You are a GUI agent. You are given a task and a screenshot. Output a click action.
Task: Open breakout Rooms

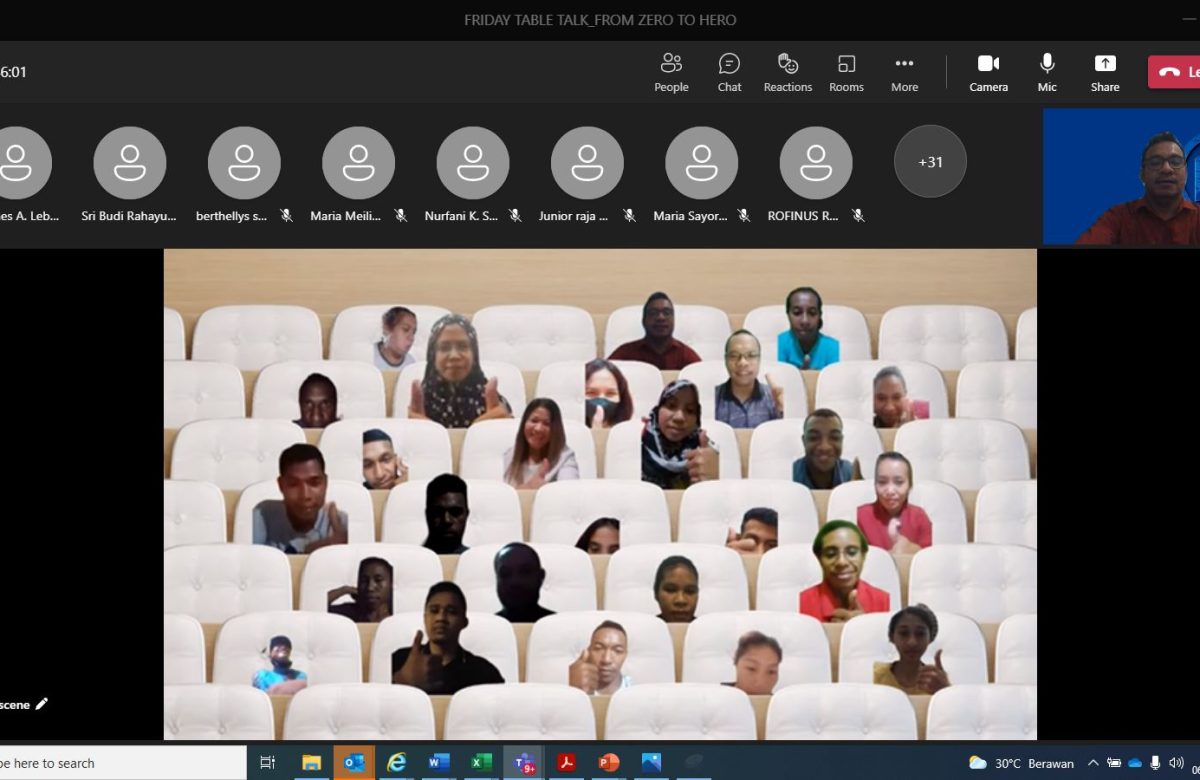846,72
